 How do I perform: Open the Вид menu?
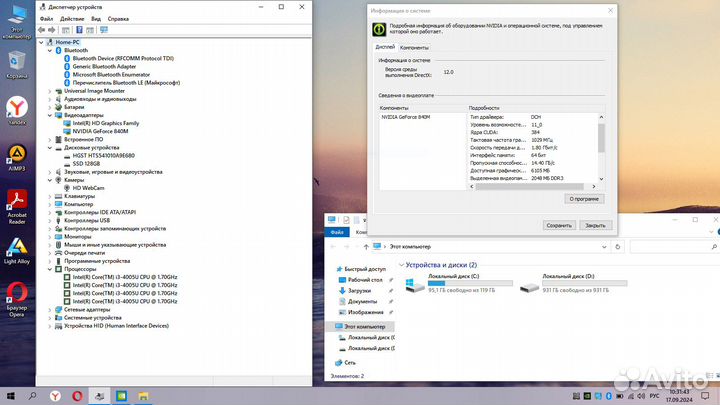[x=96, y=19]
